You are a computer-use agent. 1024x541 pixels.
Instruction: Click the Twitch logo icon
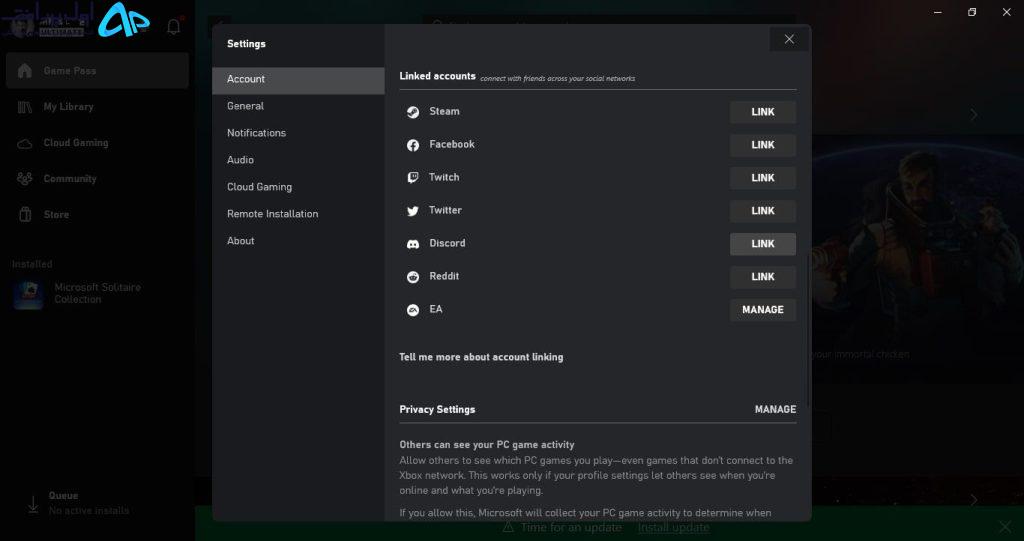(413, 178)
